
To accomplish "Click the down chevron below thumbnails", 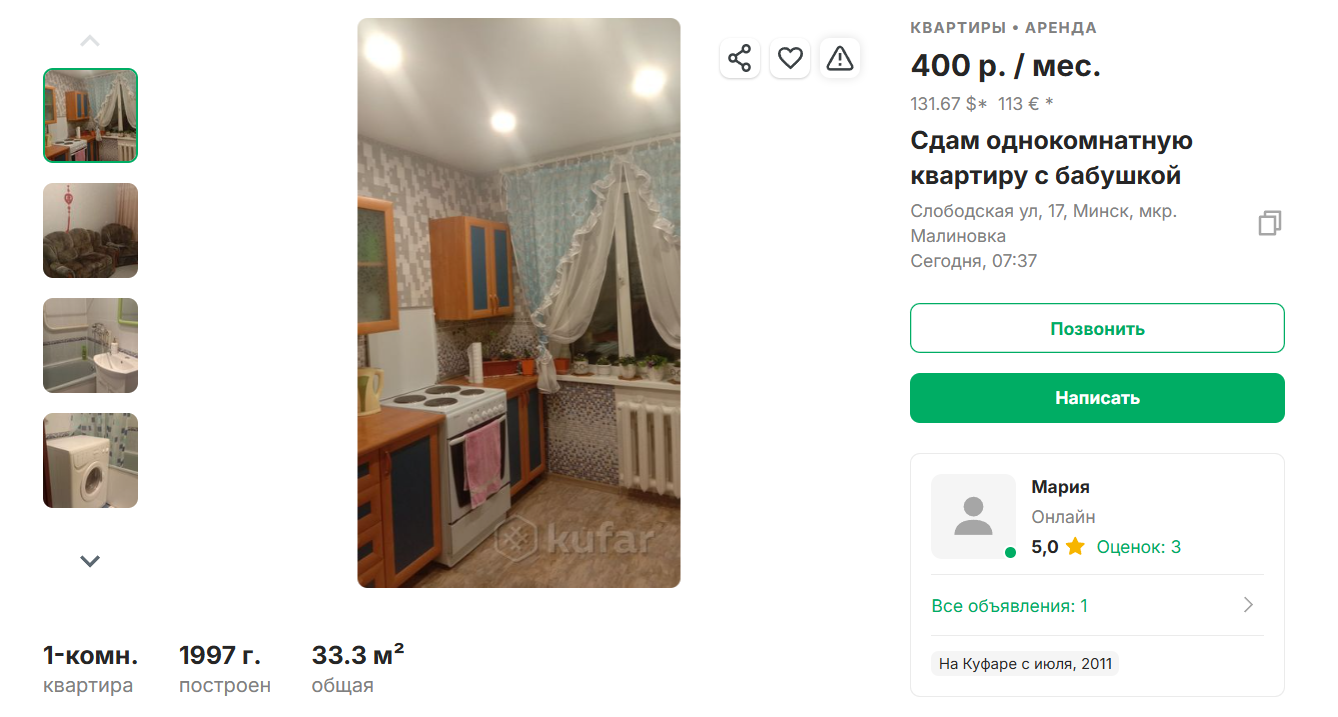I will point(90,561).
